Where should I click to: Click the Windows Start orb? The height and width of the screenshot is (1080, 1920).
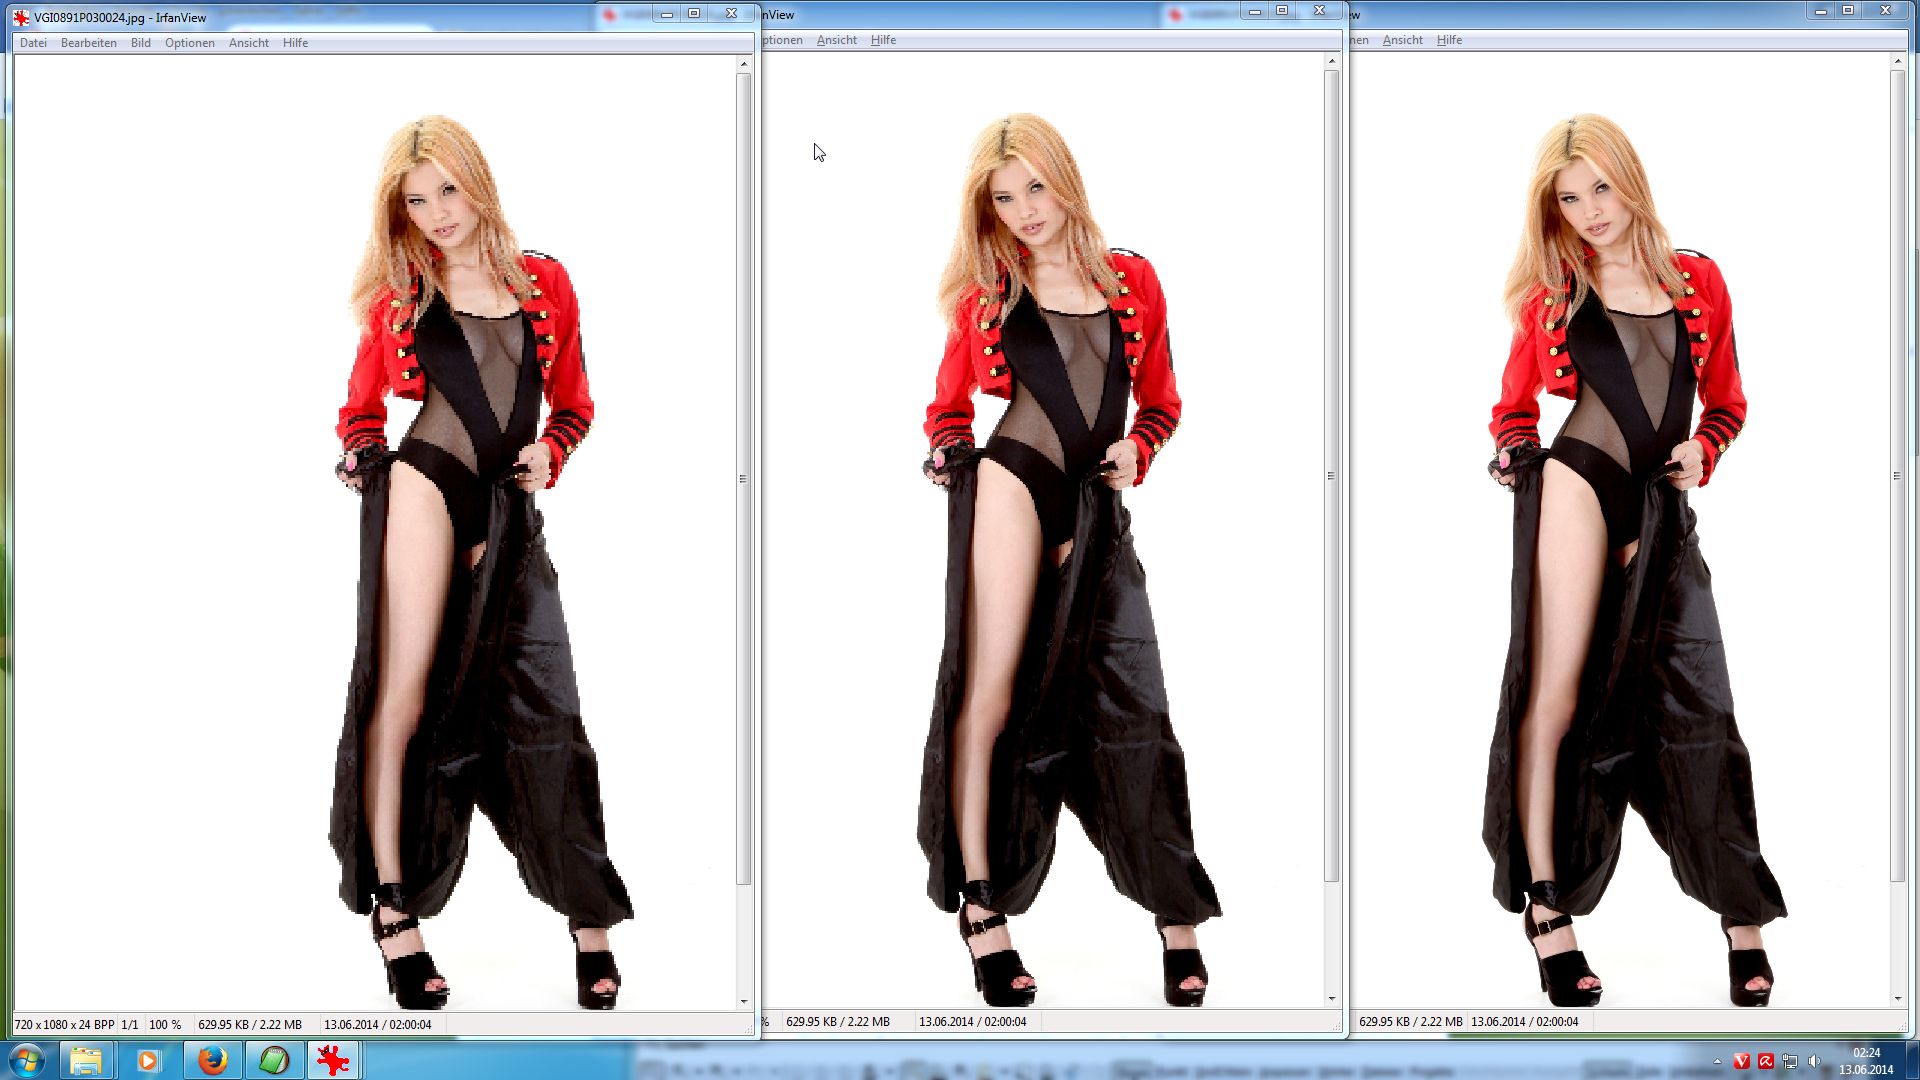pos(26,1060)
